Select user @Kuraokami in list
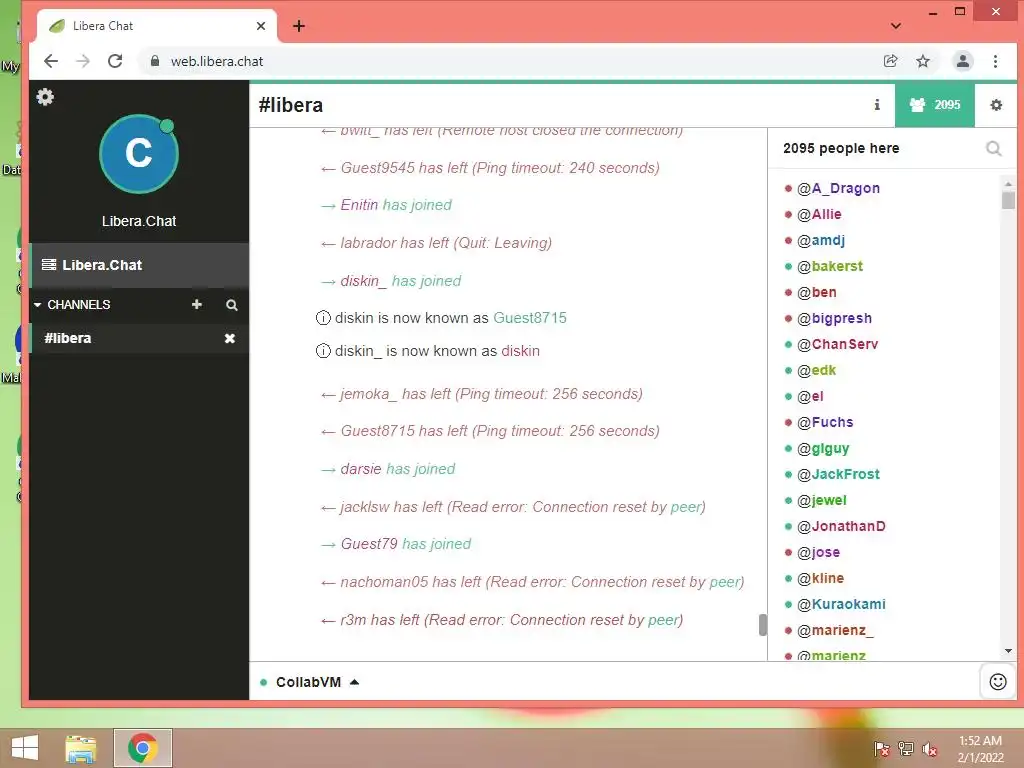 841,604
